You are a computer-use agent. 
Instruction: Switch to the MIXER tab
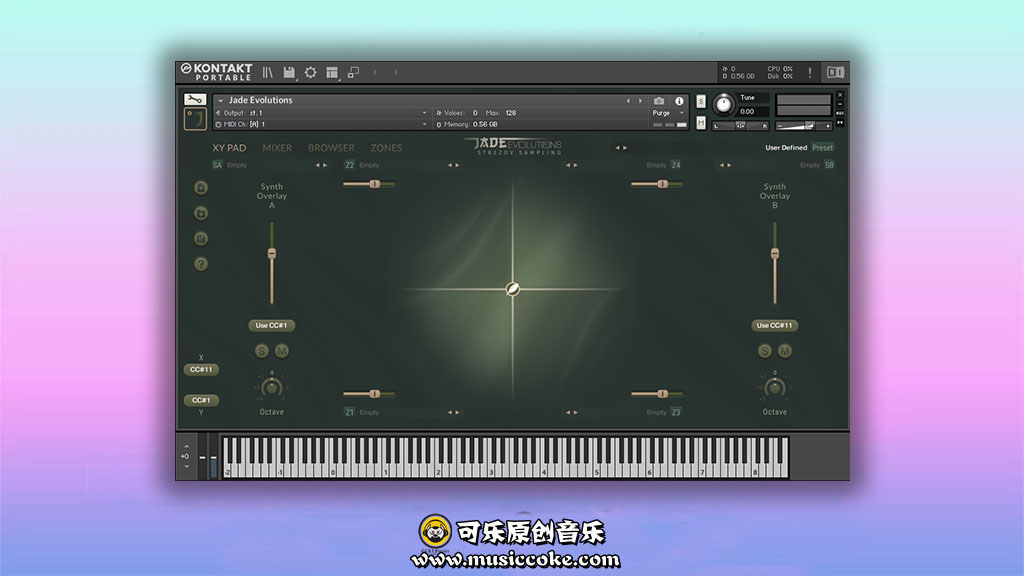pyautogui.click(x=277, y=148)
